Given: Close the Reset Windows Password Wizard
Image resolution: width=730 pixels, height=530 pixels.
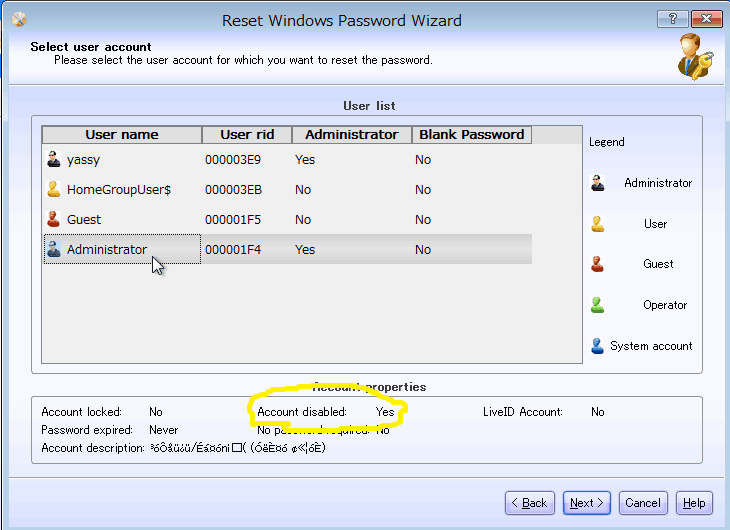Looking at the screenshot, I should pyautogui.click(x=706, y=19).
